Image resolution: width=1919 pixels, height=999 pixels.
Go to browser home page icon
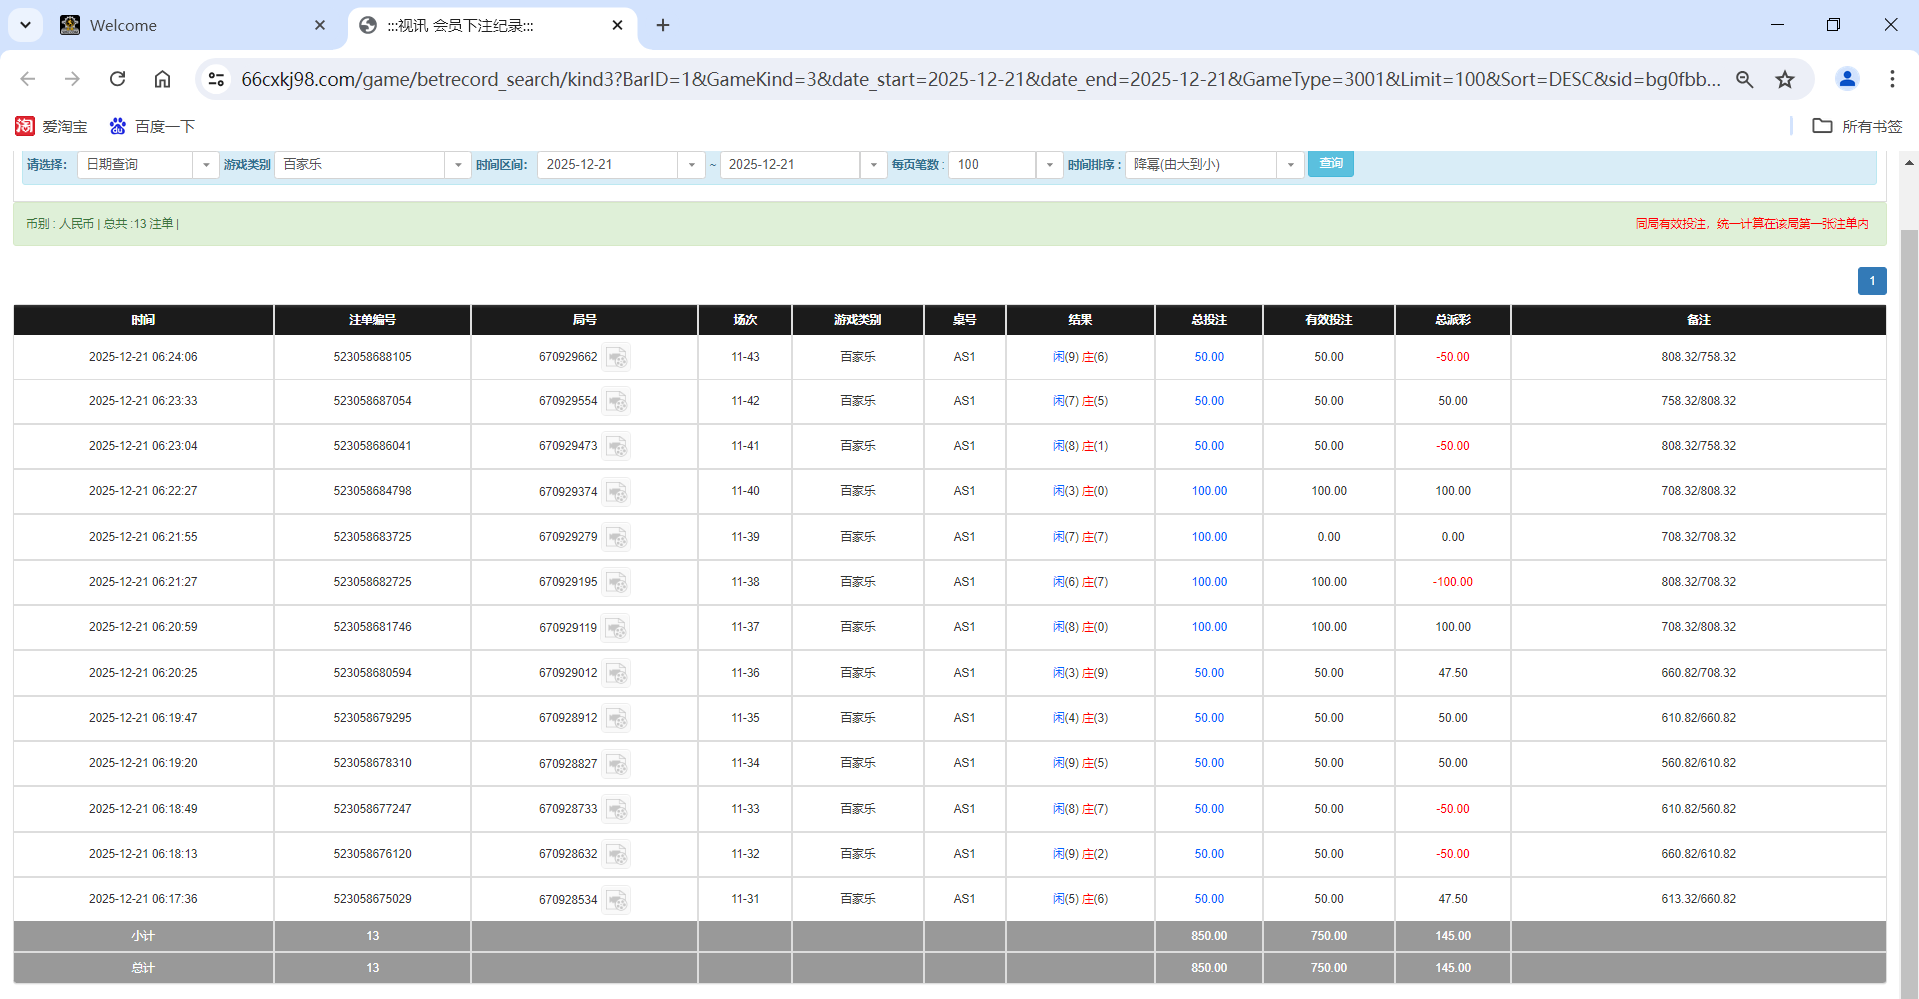(x=162, y=79)
